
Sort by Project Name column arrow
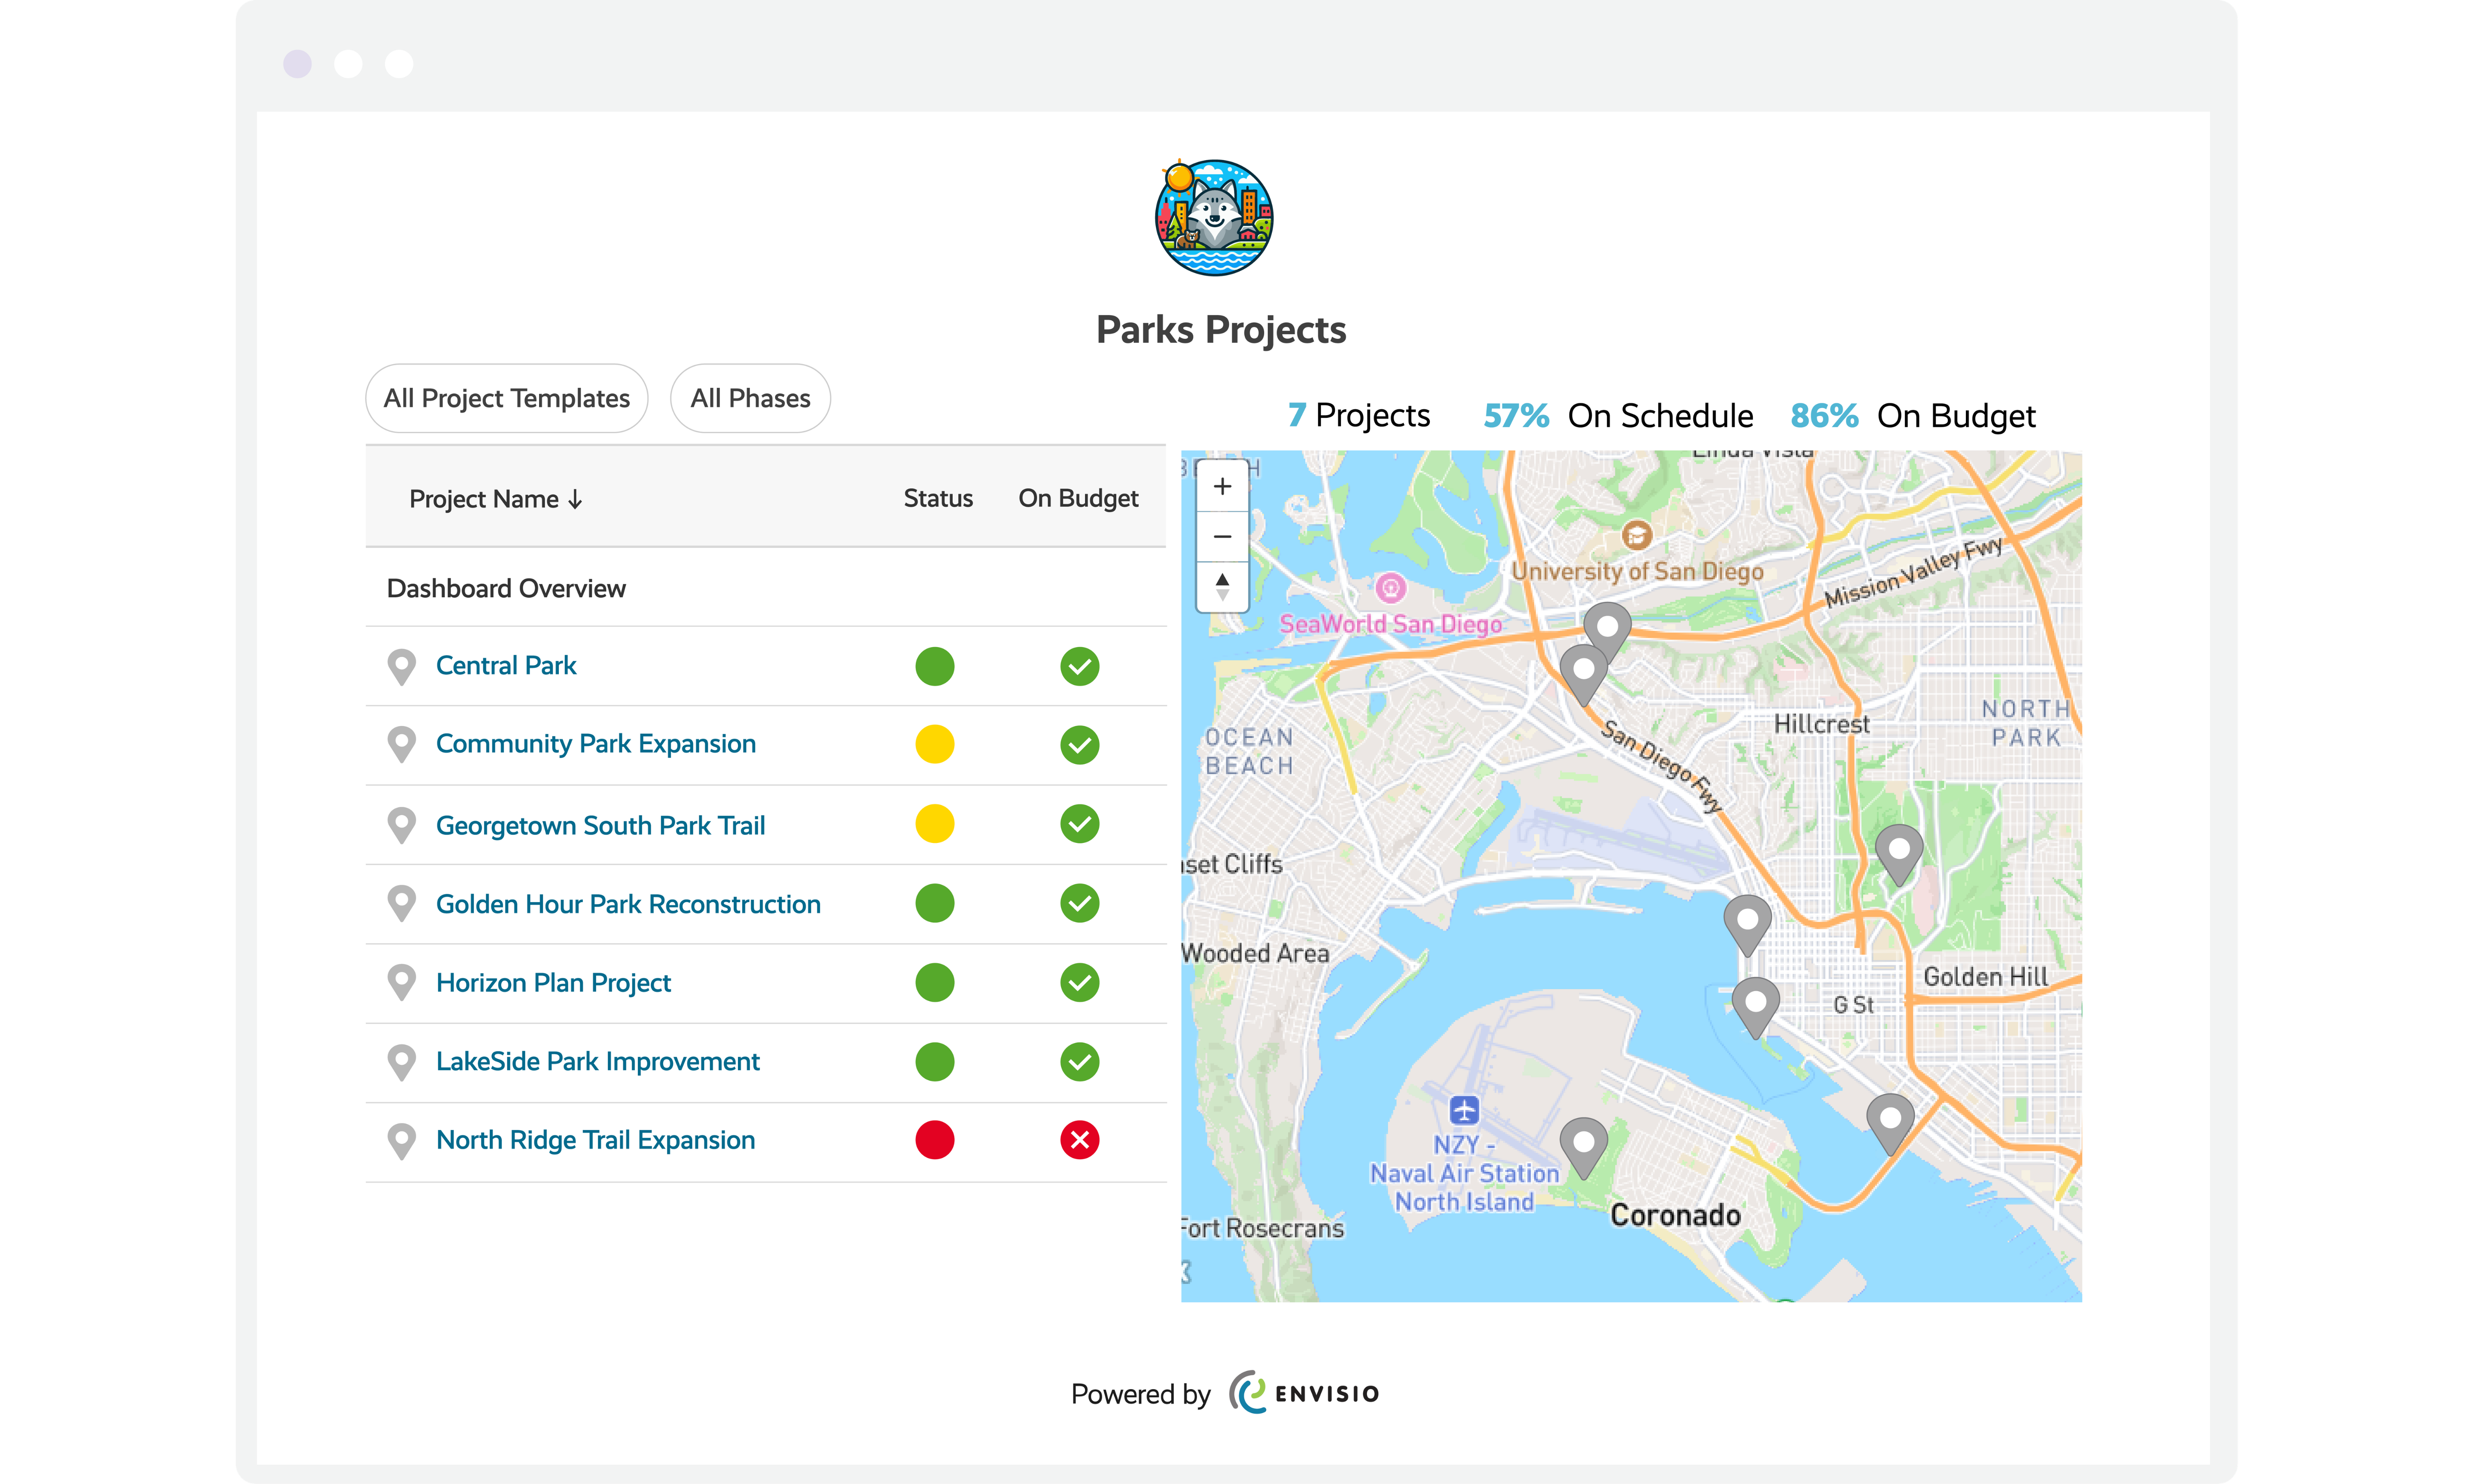point(575,499)
